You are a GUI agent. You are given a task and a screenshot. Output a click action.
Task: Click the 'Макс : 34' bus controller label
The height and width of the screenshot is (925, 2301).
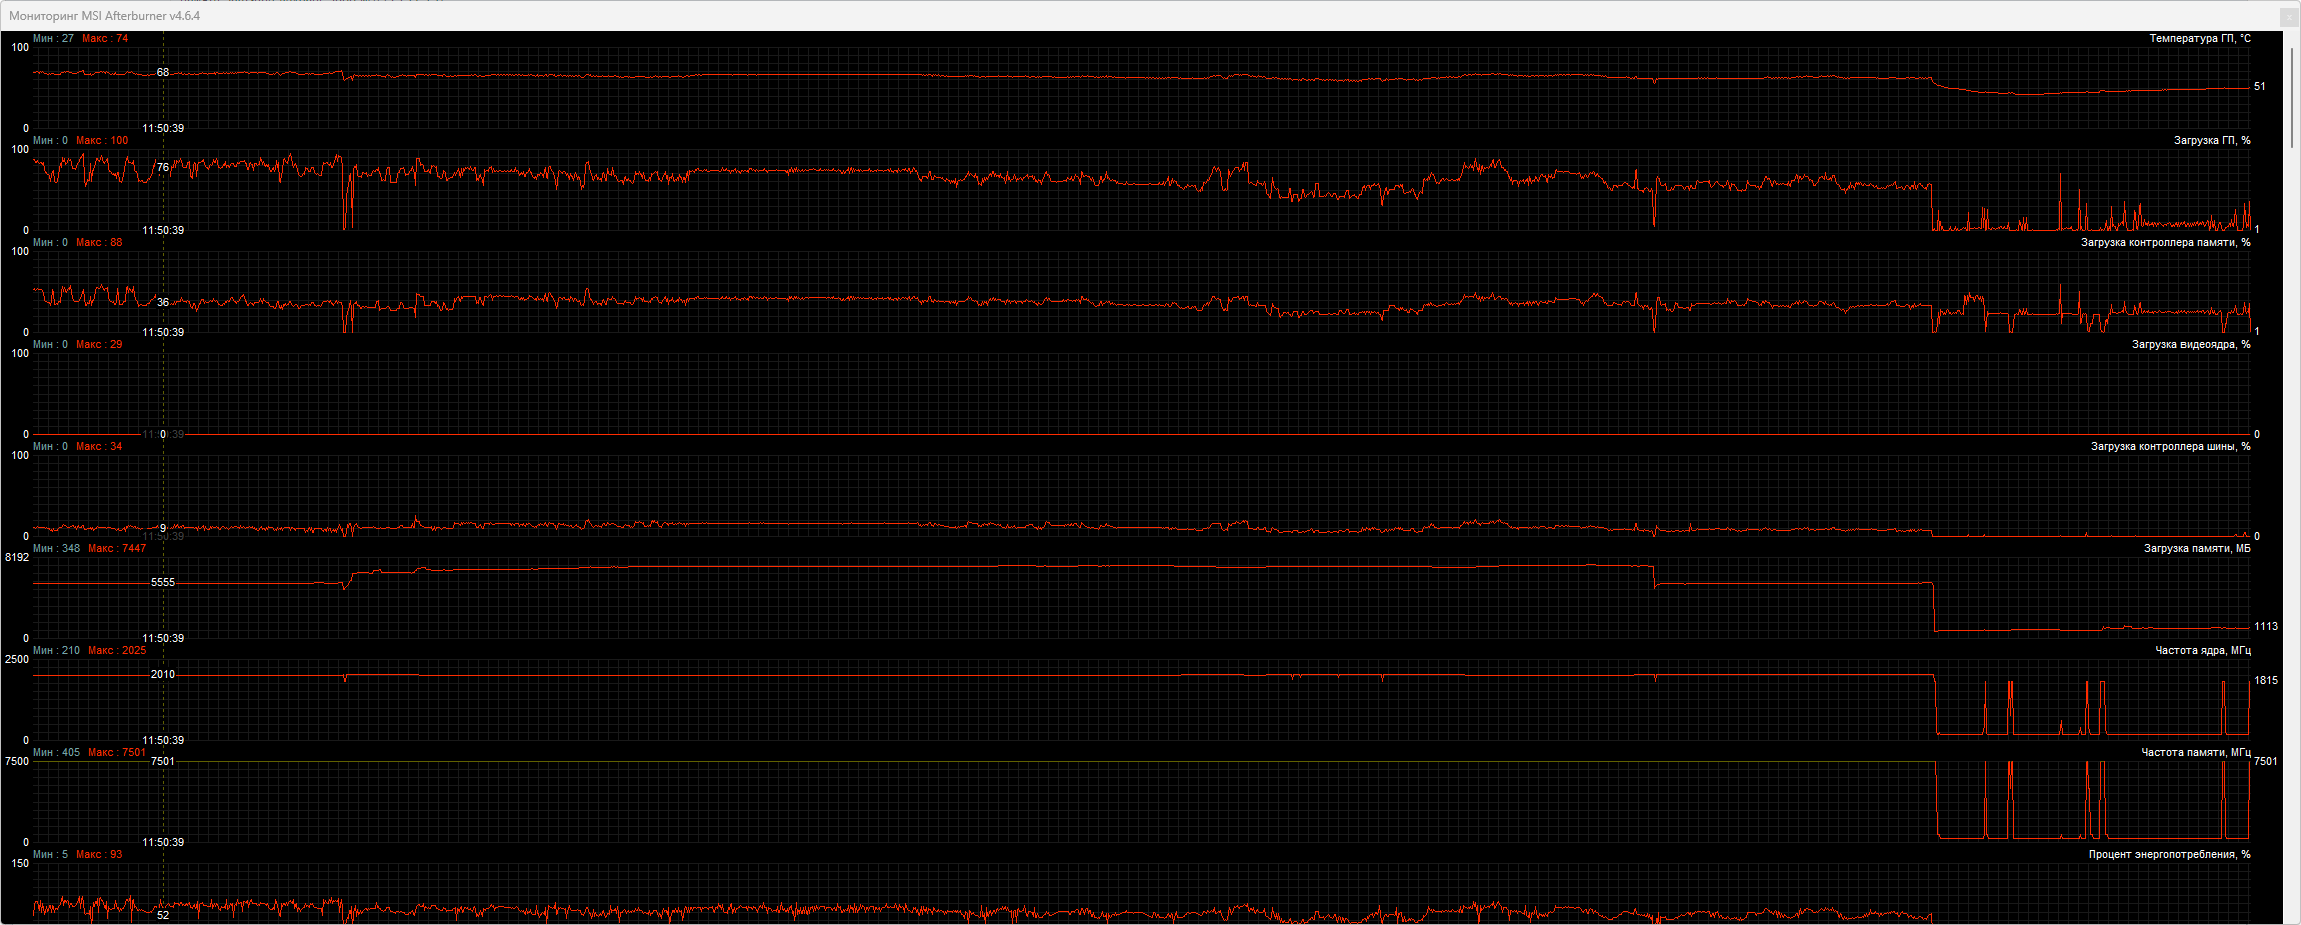tap(99, 447)
